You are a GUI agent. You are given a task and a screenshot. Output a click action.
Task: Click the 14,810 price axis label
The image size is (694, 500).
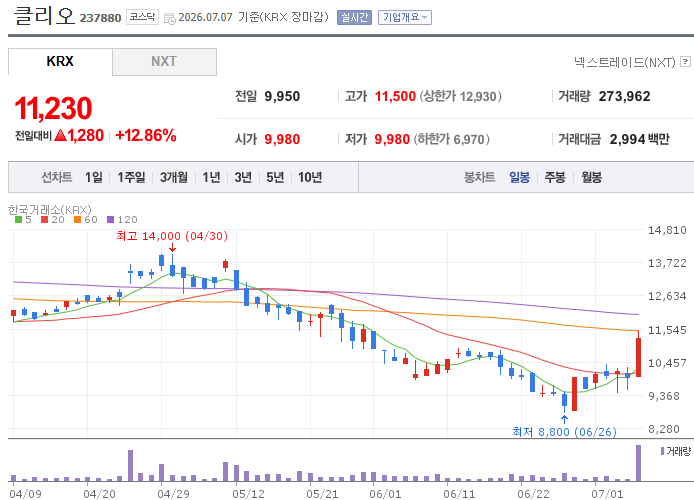[x=667, y=230]
